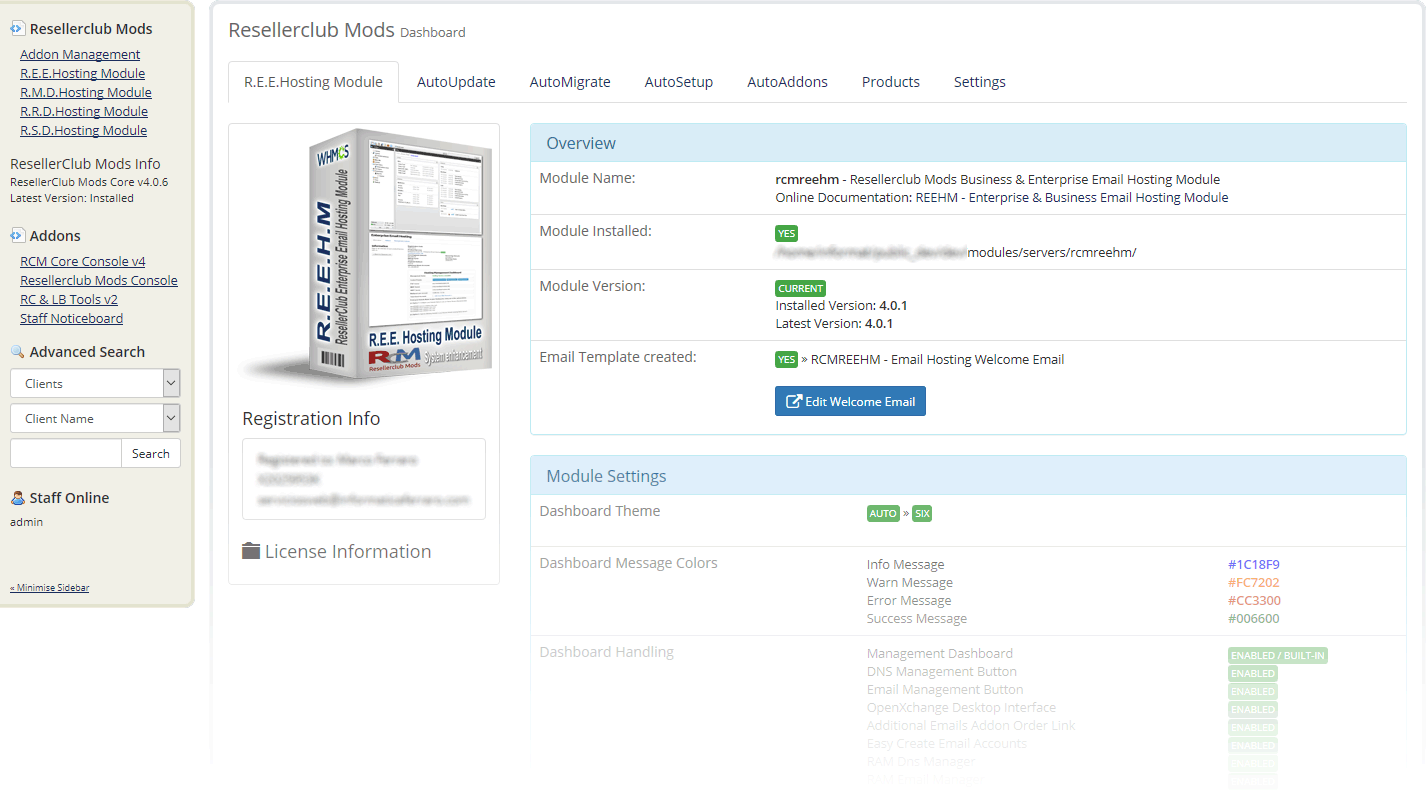Switch to the R.E.E.Hosting Module tab
1426x801 pixels.
(x=313, y=82)
